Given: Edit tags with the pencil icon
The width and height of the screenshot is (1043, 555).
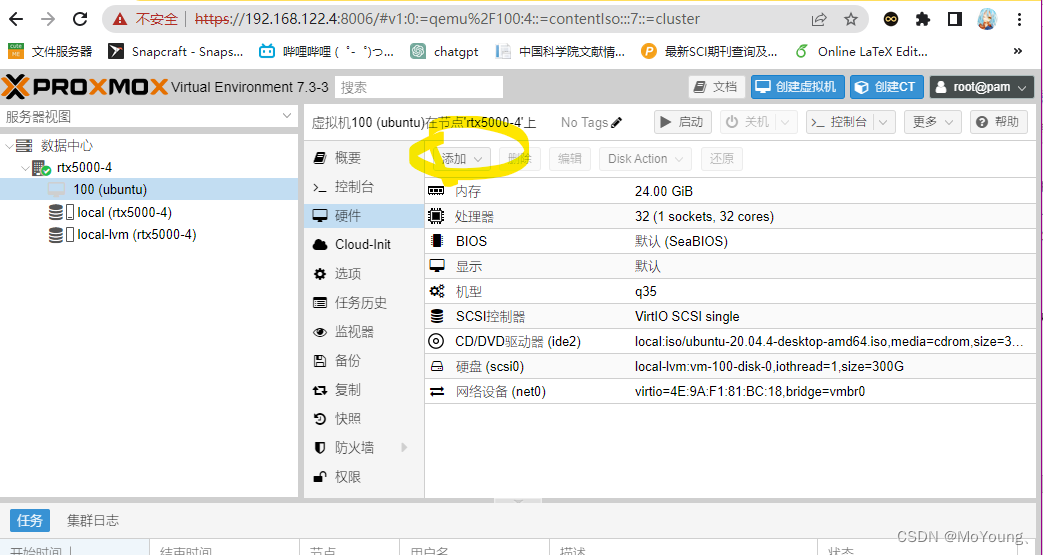Looking at the screenshot, I should click(x=617, y=122).
